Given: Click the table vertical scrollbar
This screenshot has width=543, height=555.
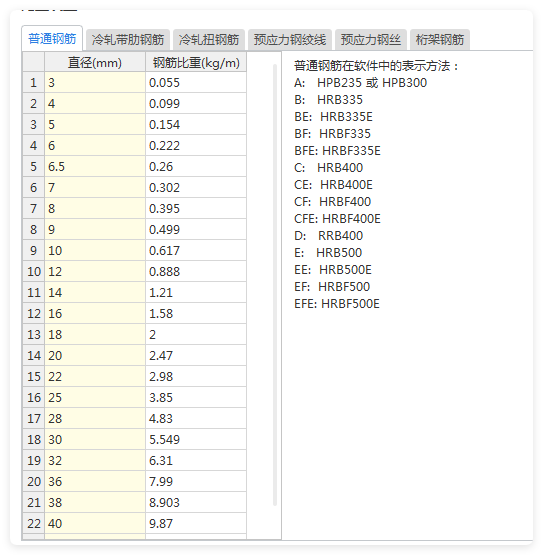Looking at the screenshot, I should coord(275,285).
